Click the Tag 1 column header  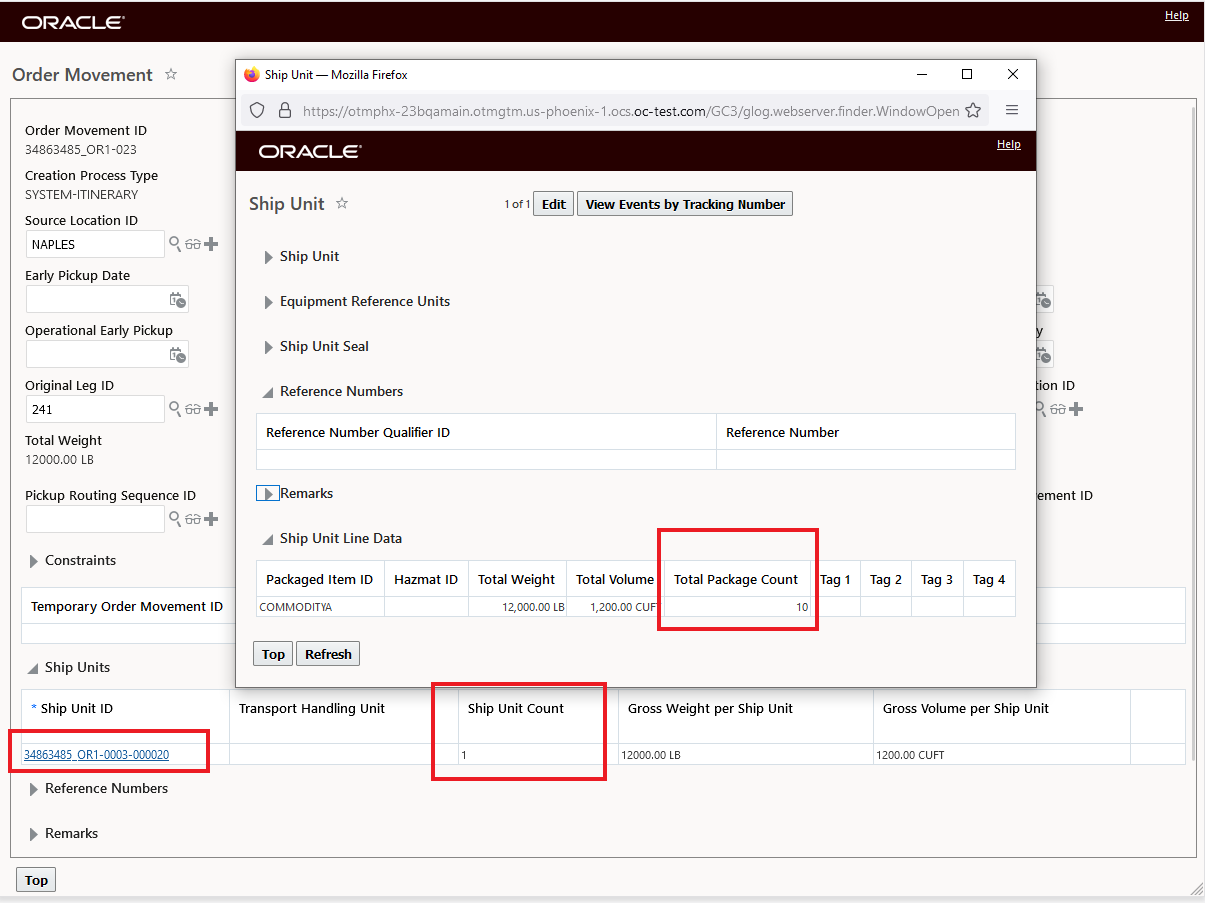(835, 579)
